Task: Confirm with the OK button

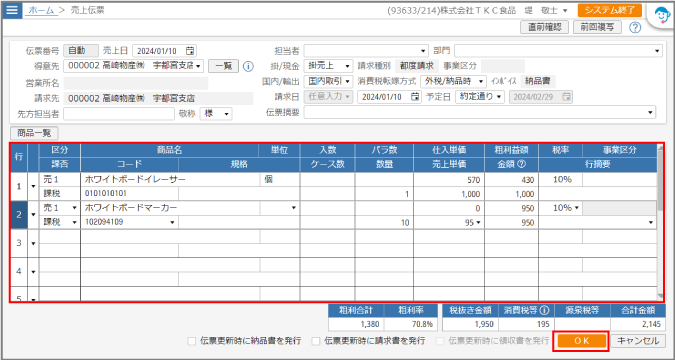Action: pyautogui.click(x=582, y=341)
